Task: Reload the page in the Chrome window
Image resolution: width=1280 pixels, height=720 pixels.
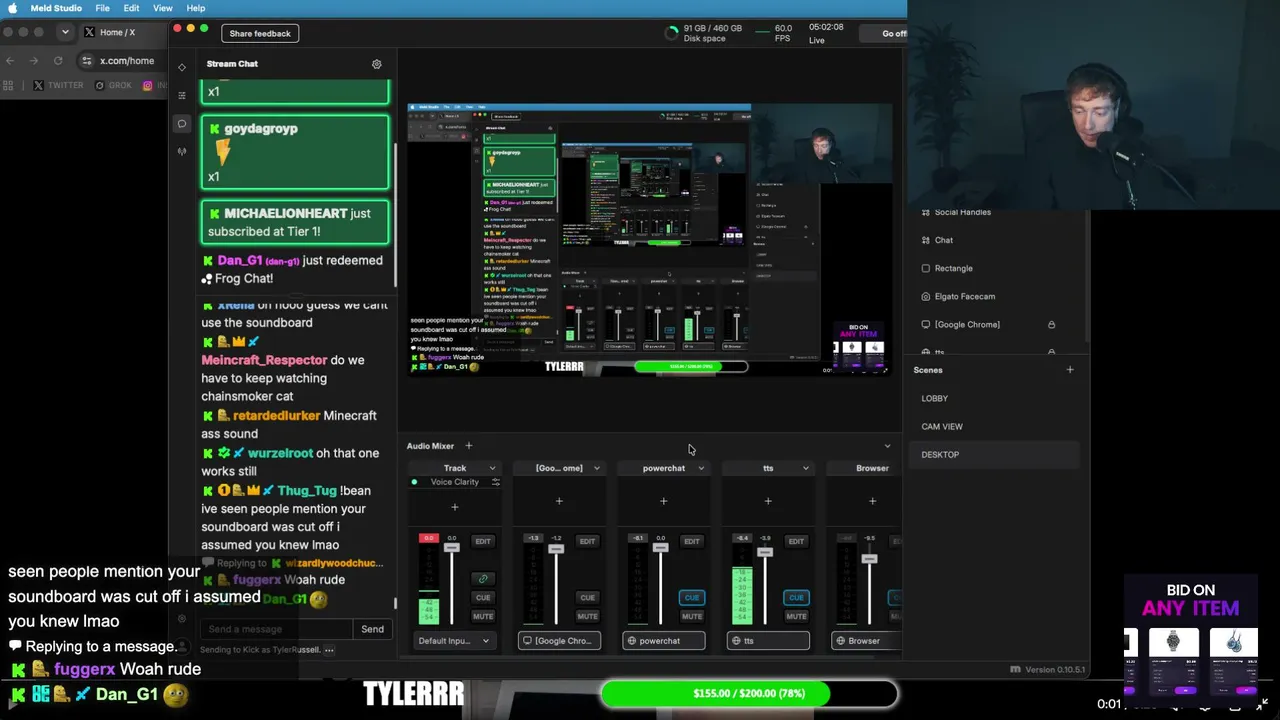Action: (58, 61)
